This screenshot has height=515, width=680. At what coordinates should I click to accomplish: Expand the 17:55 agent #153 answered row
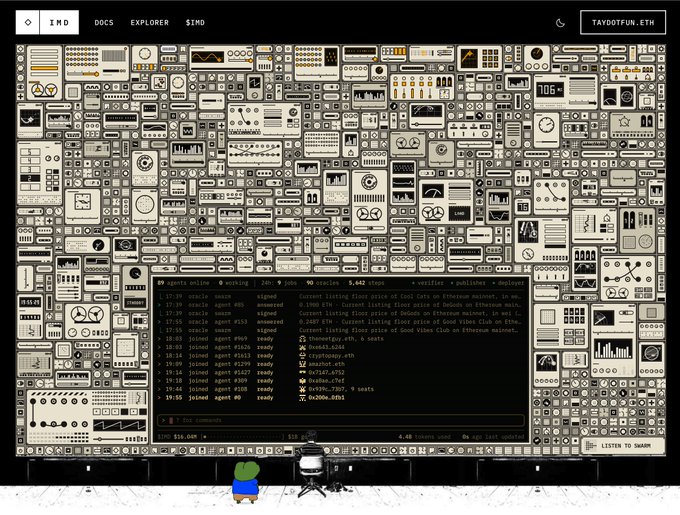click(x=341, y=322)
